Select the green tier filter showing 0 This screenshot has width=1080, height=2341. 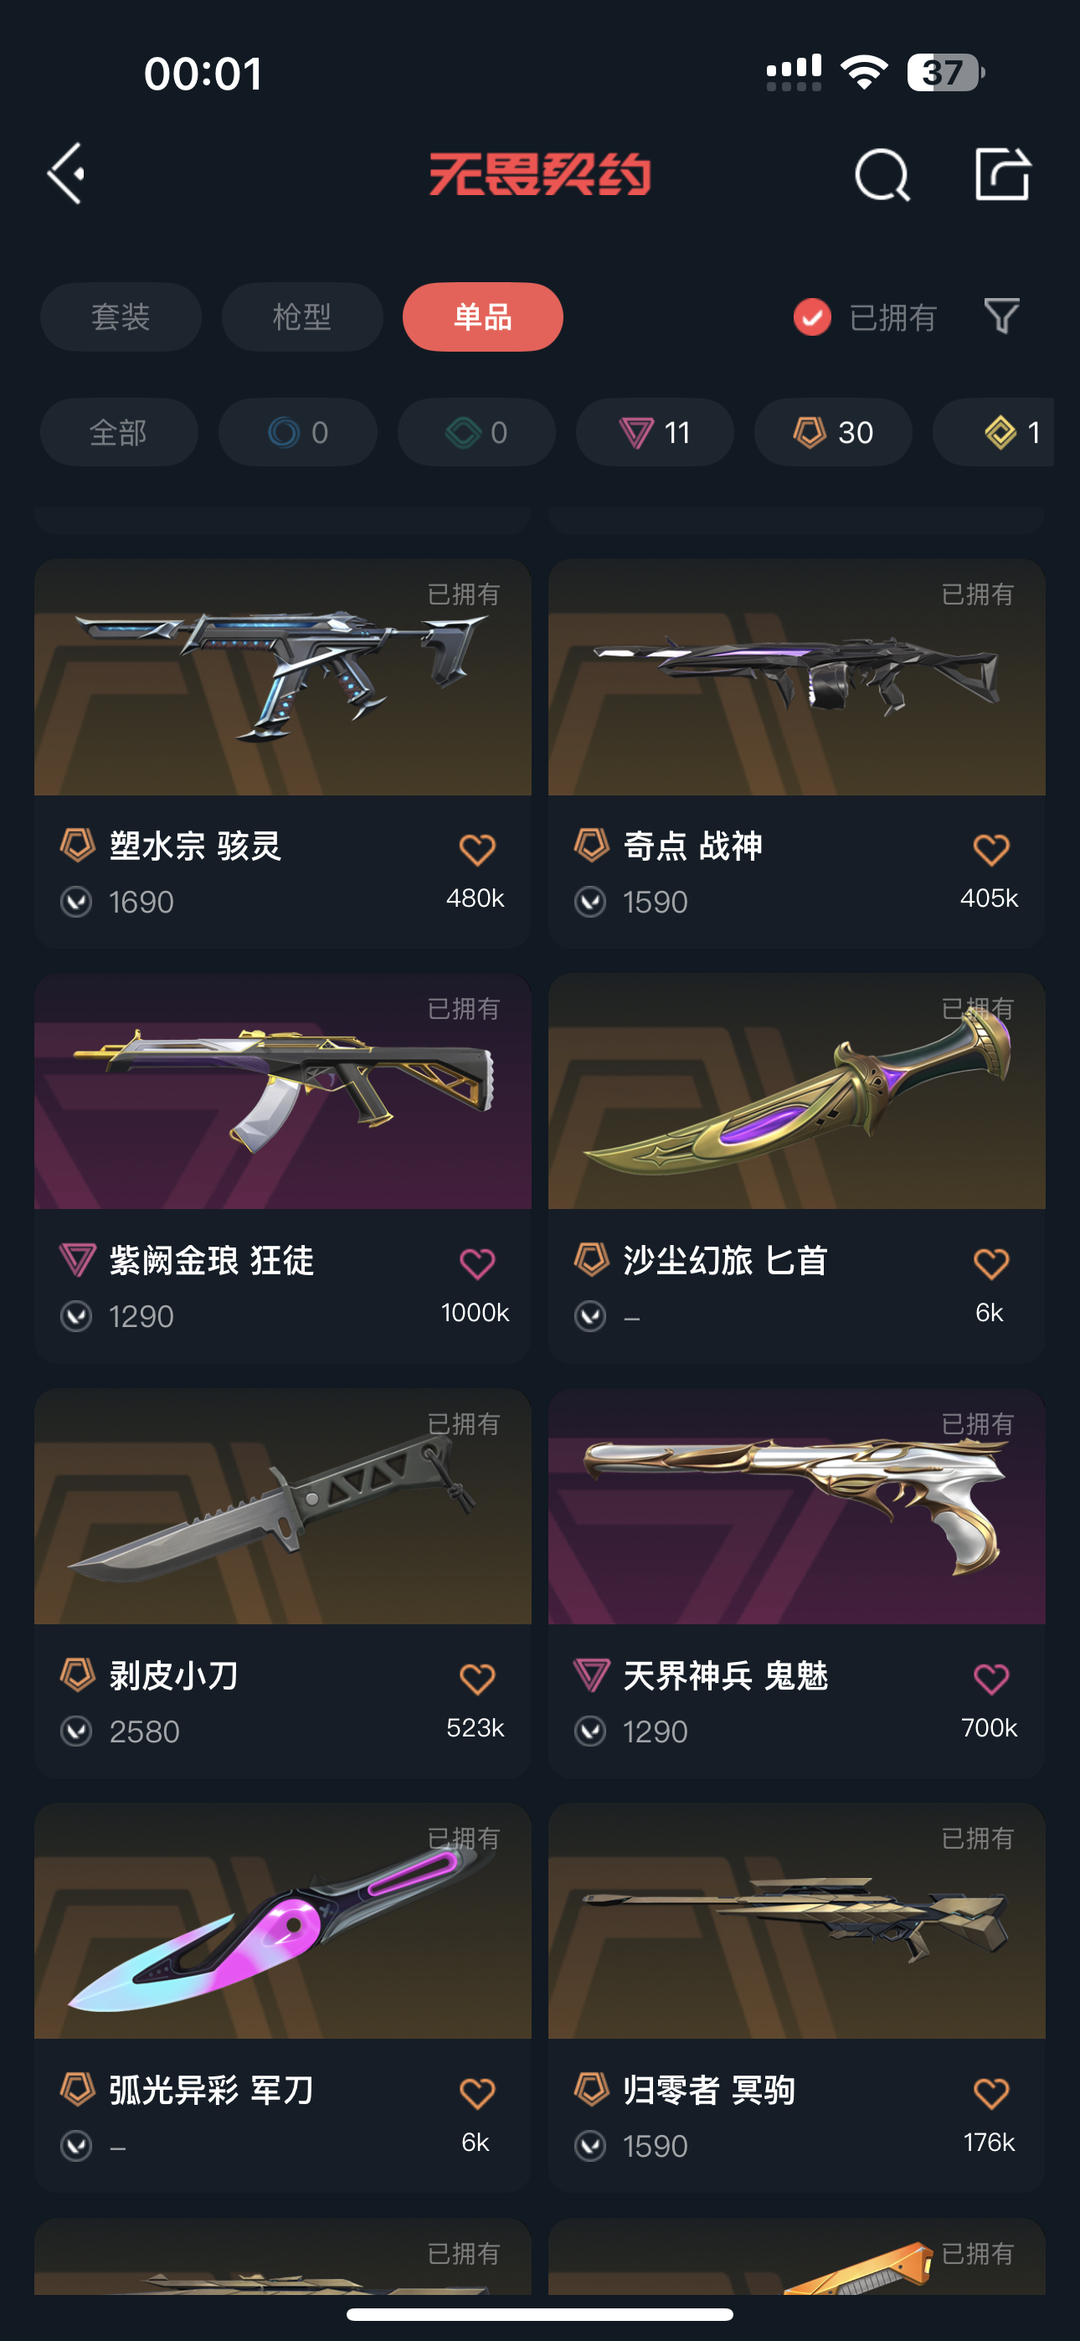click(x=477, y=432)
